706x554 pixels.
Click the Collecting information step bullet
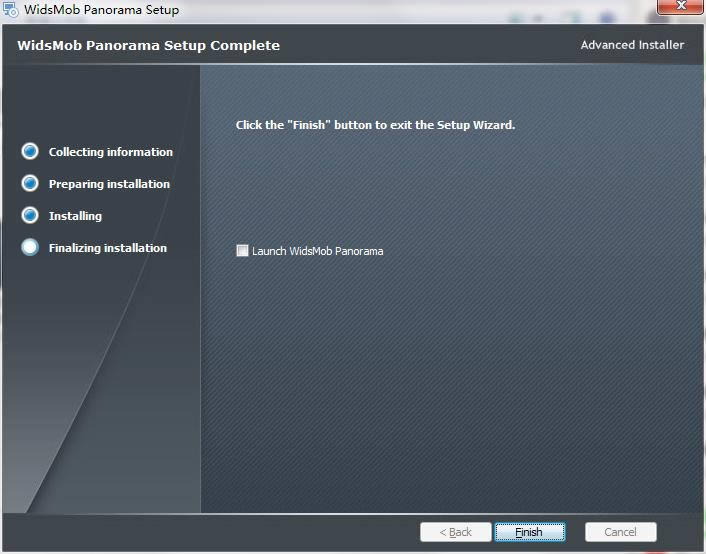click(x=30, y=151)
